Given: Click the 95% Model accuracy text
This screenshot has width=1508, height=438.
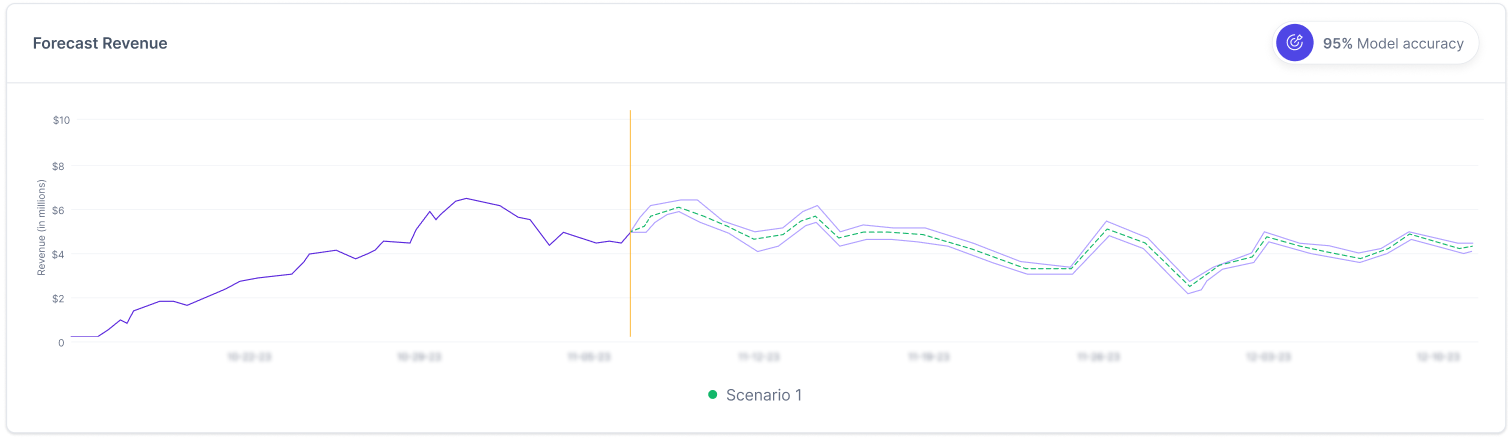Looking at the screenshot, I should pos(1392,43).
